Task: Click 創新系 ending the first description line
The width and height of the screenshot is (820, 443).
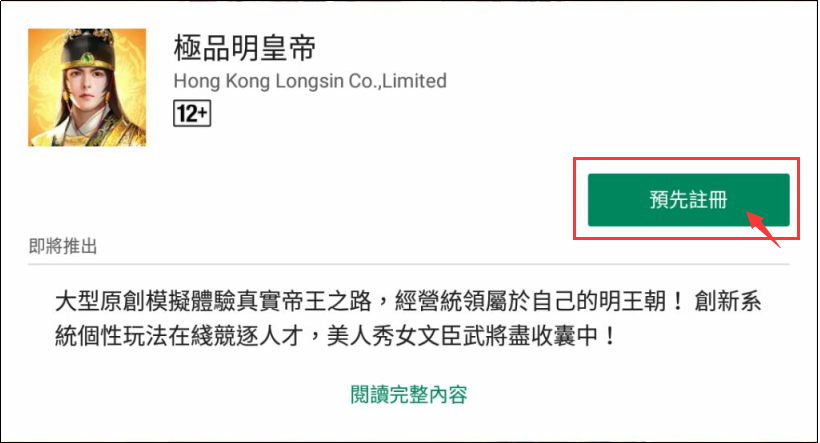Action: (727, 302)
